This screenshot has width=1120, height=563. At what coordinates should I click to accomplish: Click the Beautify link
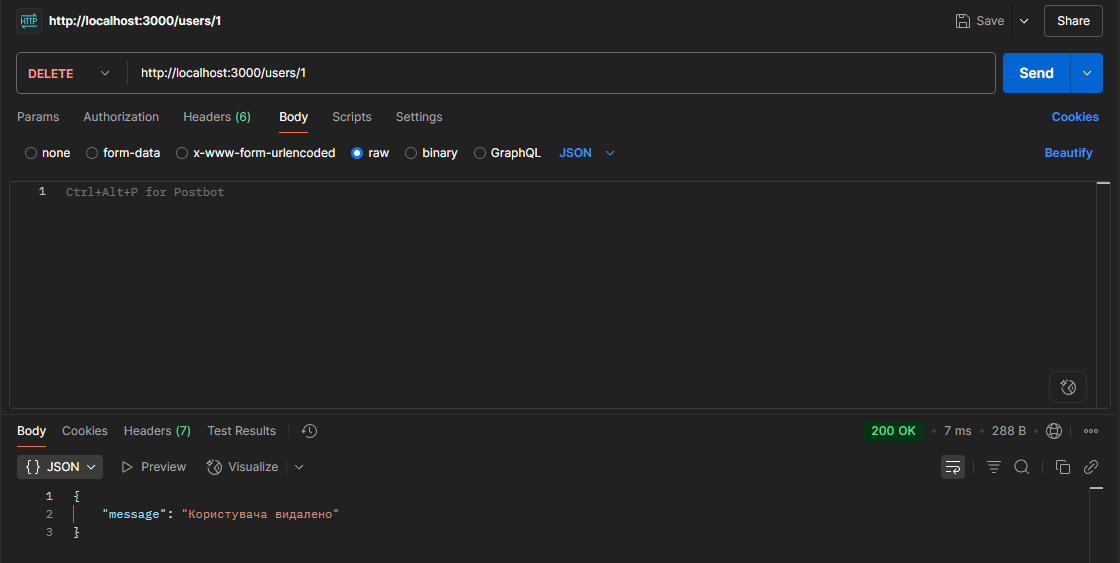click(x=1068, y=153)
